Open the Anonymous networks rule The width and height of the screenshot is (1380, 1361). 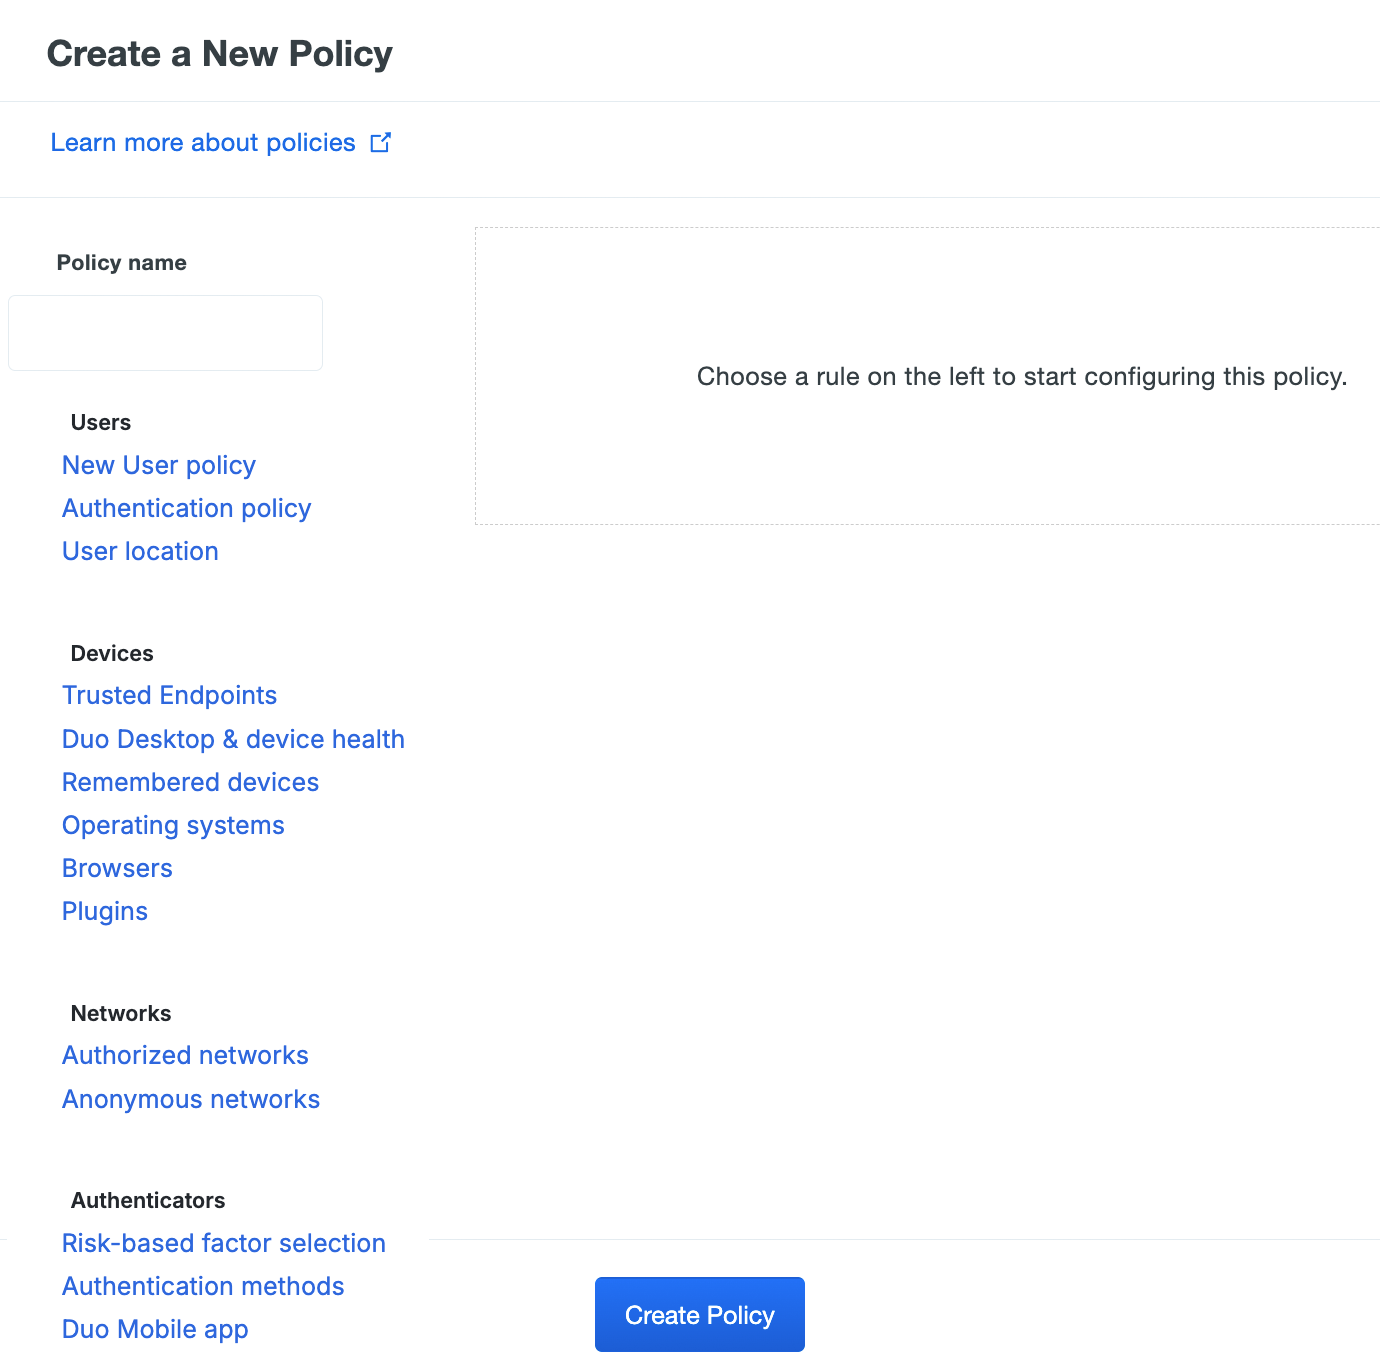pyautogui.click(x=191, y=1099)
